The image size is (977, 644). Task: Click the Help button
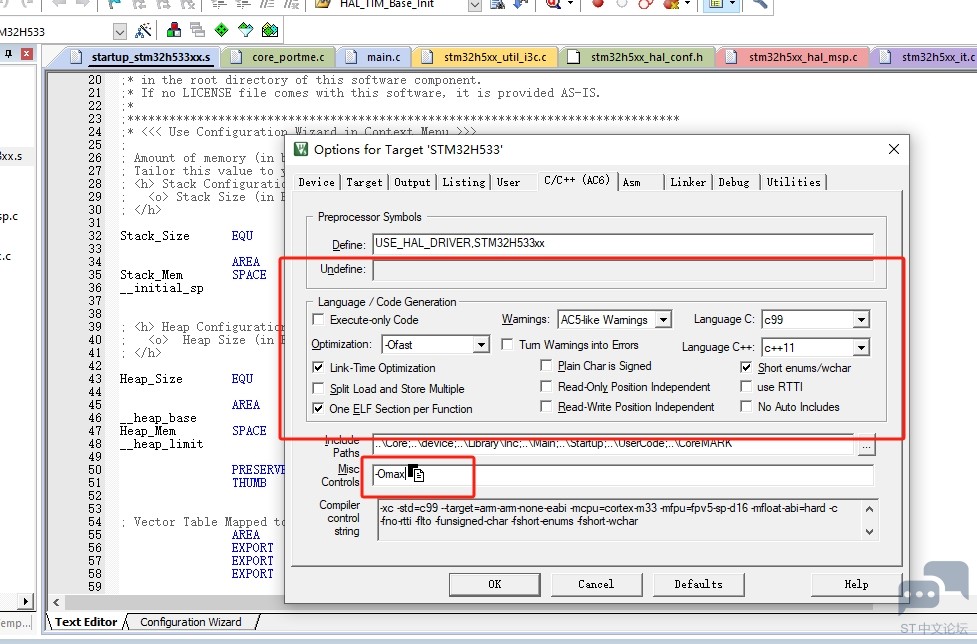click(x=856, y=584)
